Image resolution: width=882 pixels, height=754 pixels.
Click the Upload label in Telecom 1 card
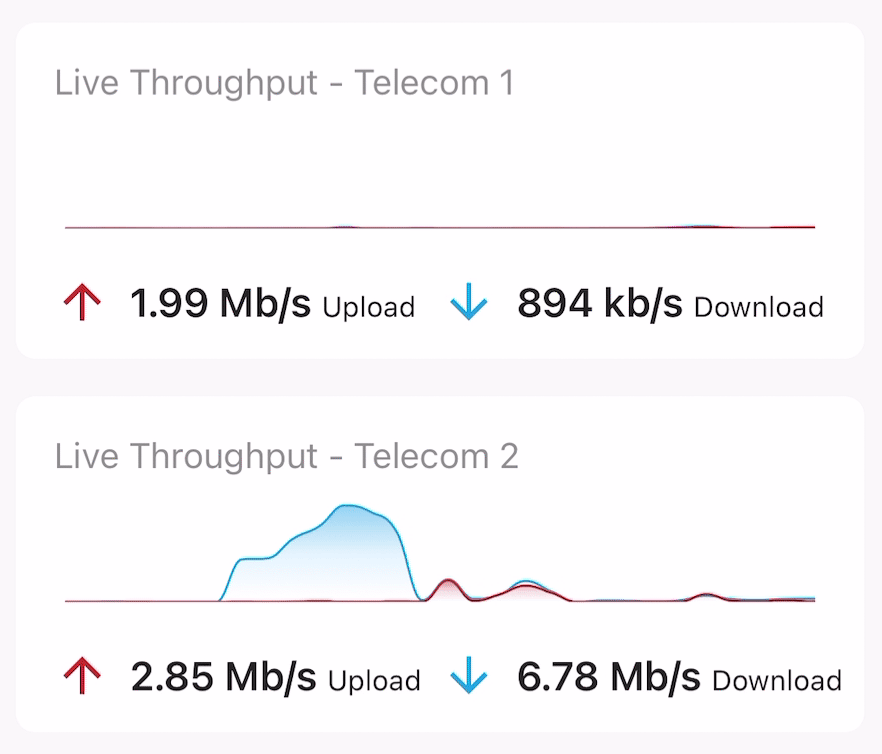coord(369,307)
